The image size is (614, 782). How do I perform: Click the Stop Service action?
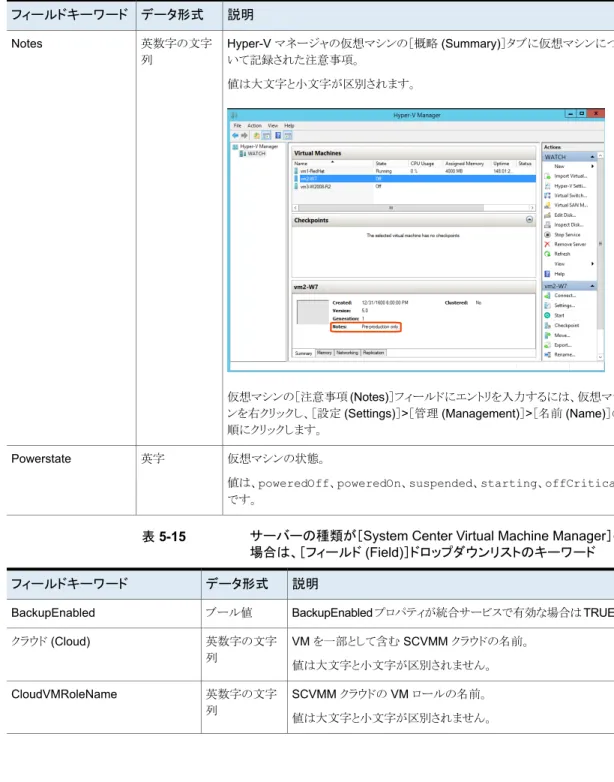563,234
